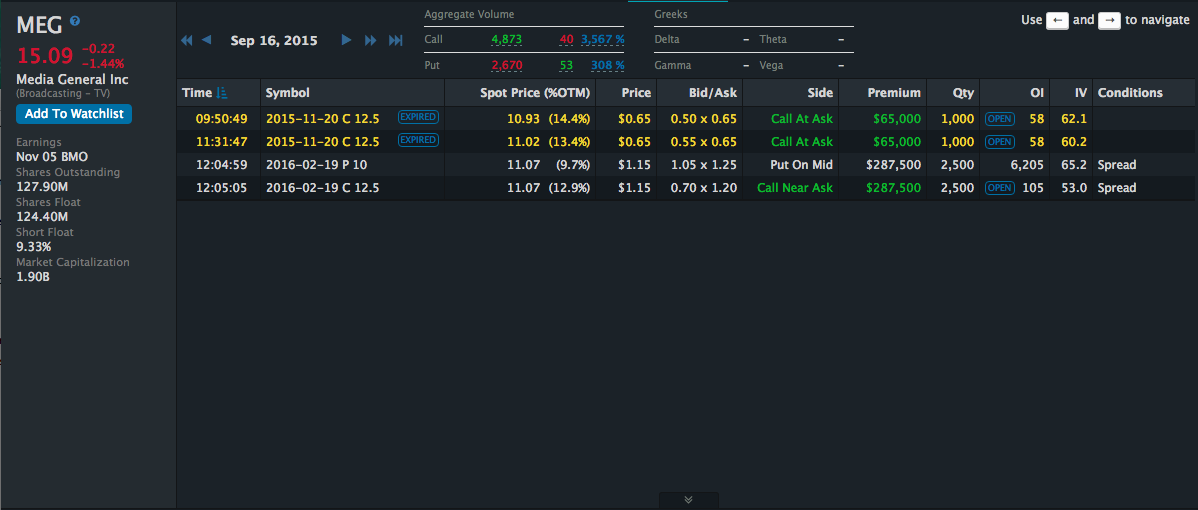This screenshot has height=510, width=1198.
Task: Click the Shares Float value 124.40M
Action: (x=42, y=217)
